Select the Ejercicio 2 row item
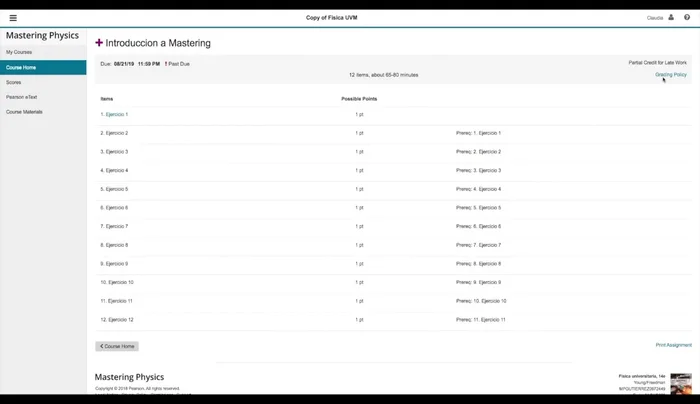This screenshot has width=700, height=404. pos(116,133)
